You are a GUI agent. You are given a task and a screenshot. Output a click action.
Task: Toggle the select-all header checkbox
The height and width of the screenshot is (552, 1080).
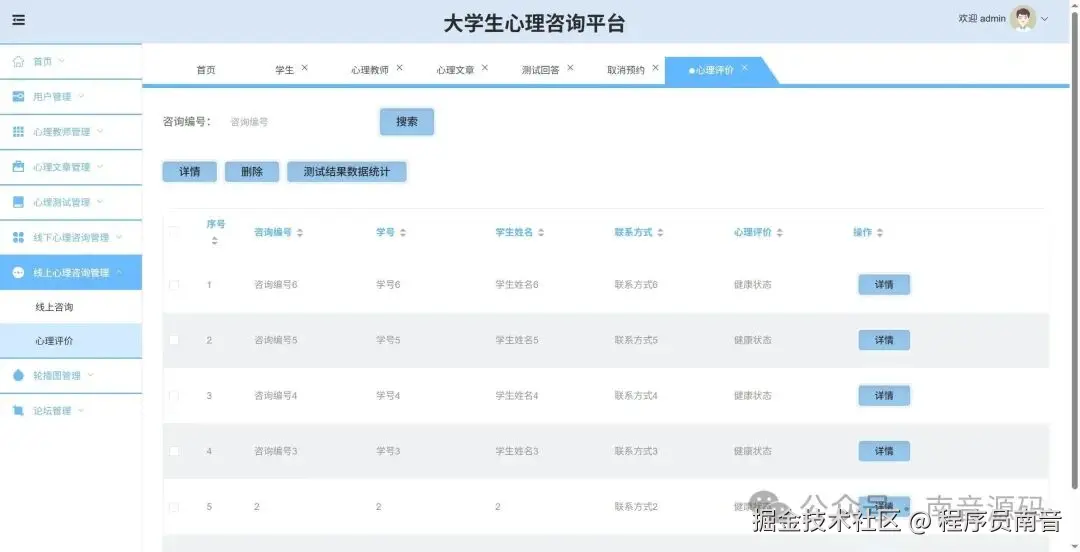click(174, 232)
